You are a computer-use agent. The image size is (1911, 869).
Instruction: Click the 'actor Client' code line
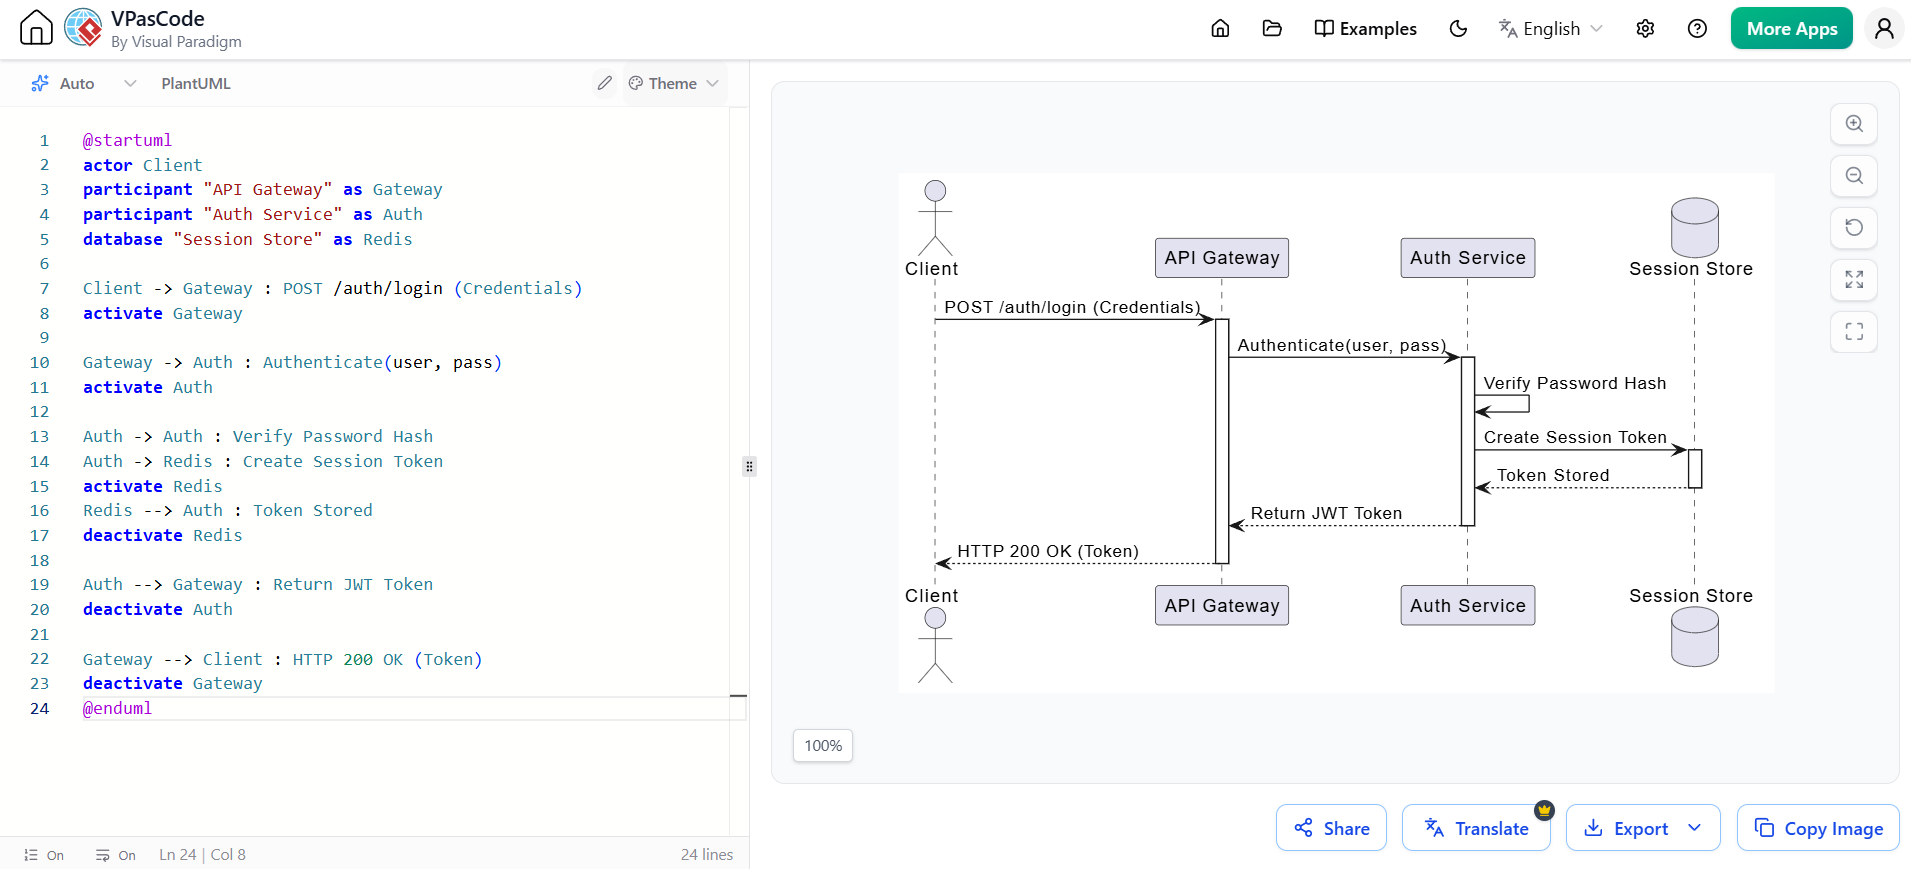click(x=142, y=165)
